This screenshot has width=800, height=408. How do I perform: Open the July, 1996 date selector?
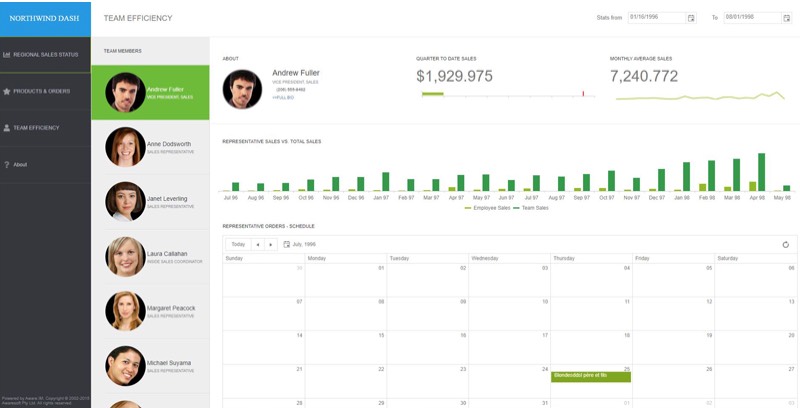300,244
